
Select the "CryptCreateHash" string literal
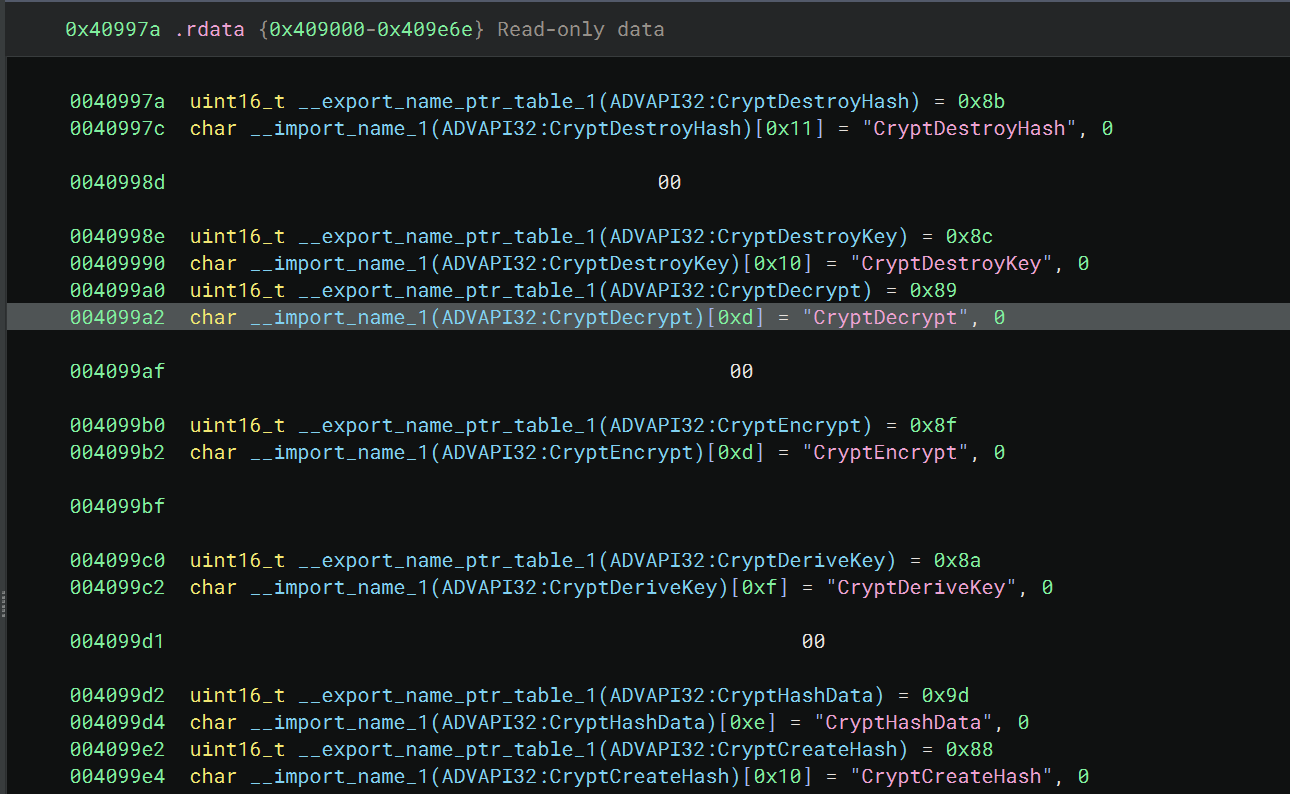point(957,776)
